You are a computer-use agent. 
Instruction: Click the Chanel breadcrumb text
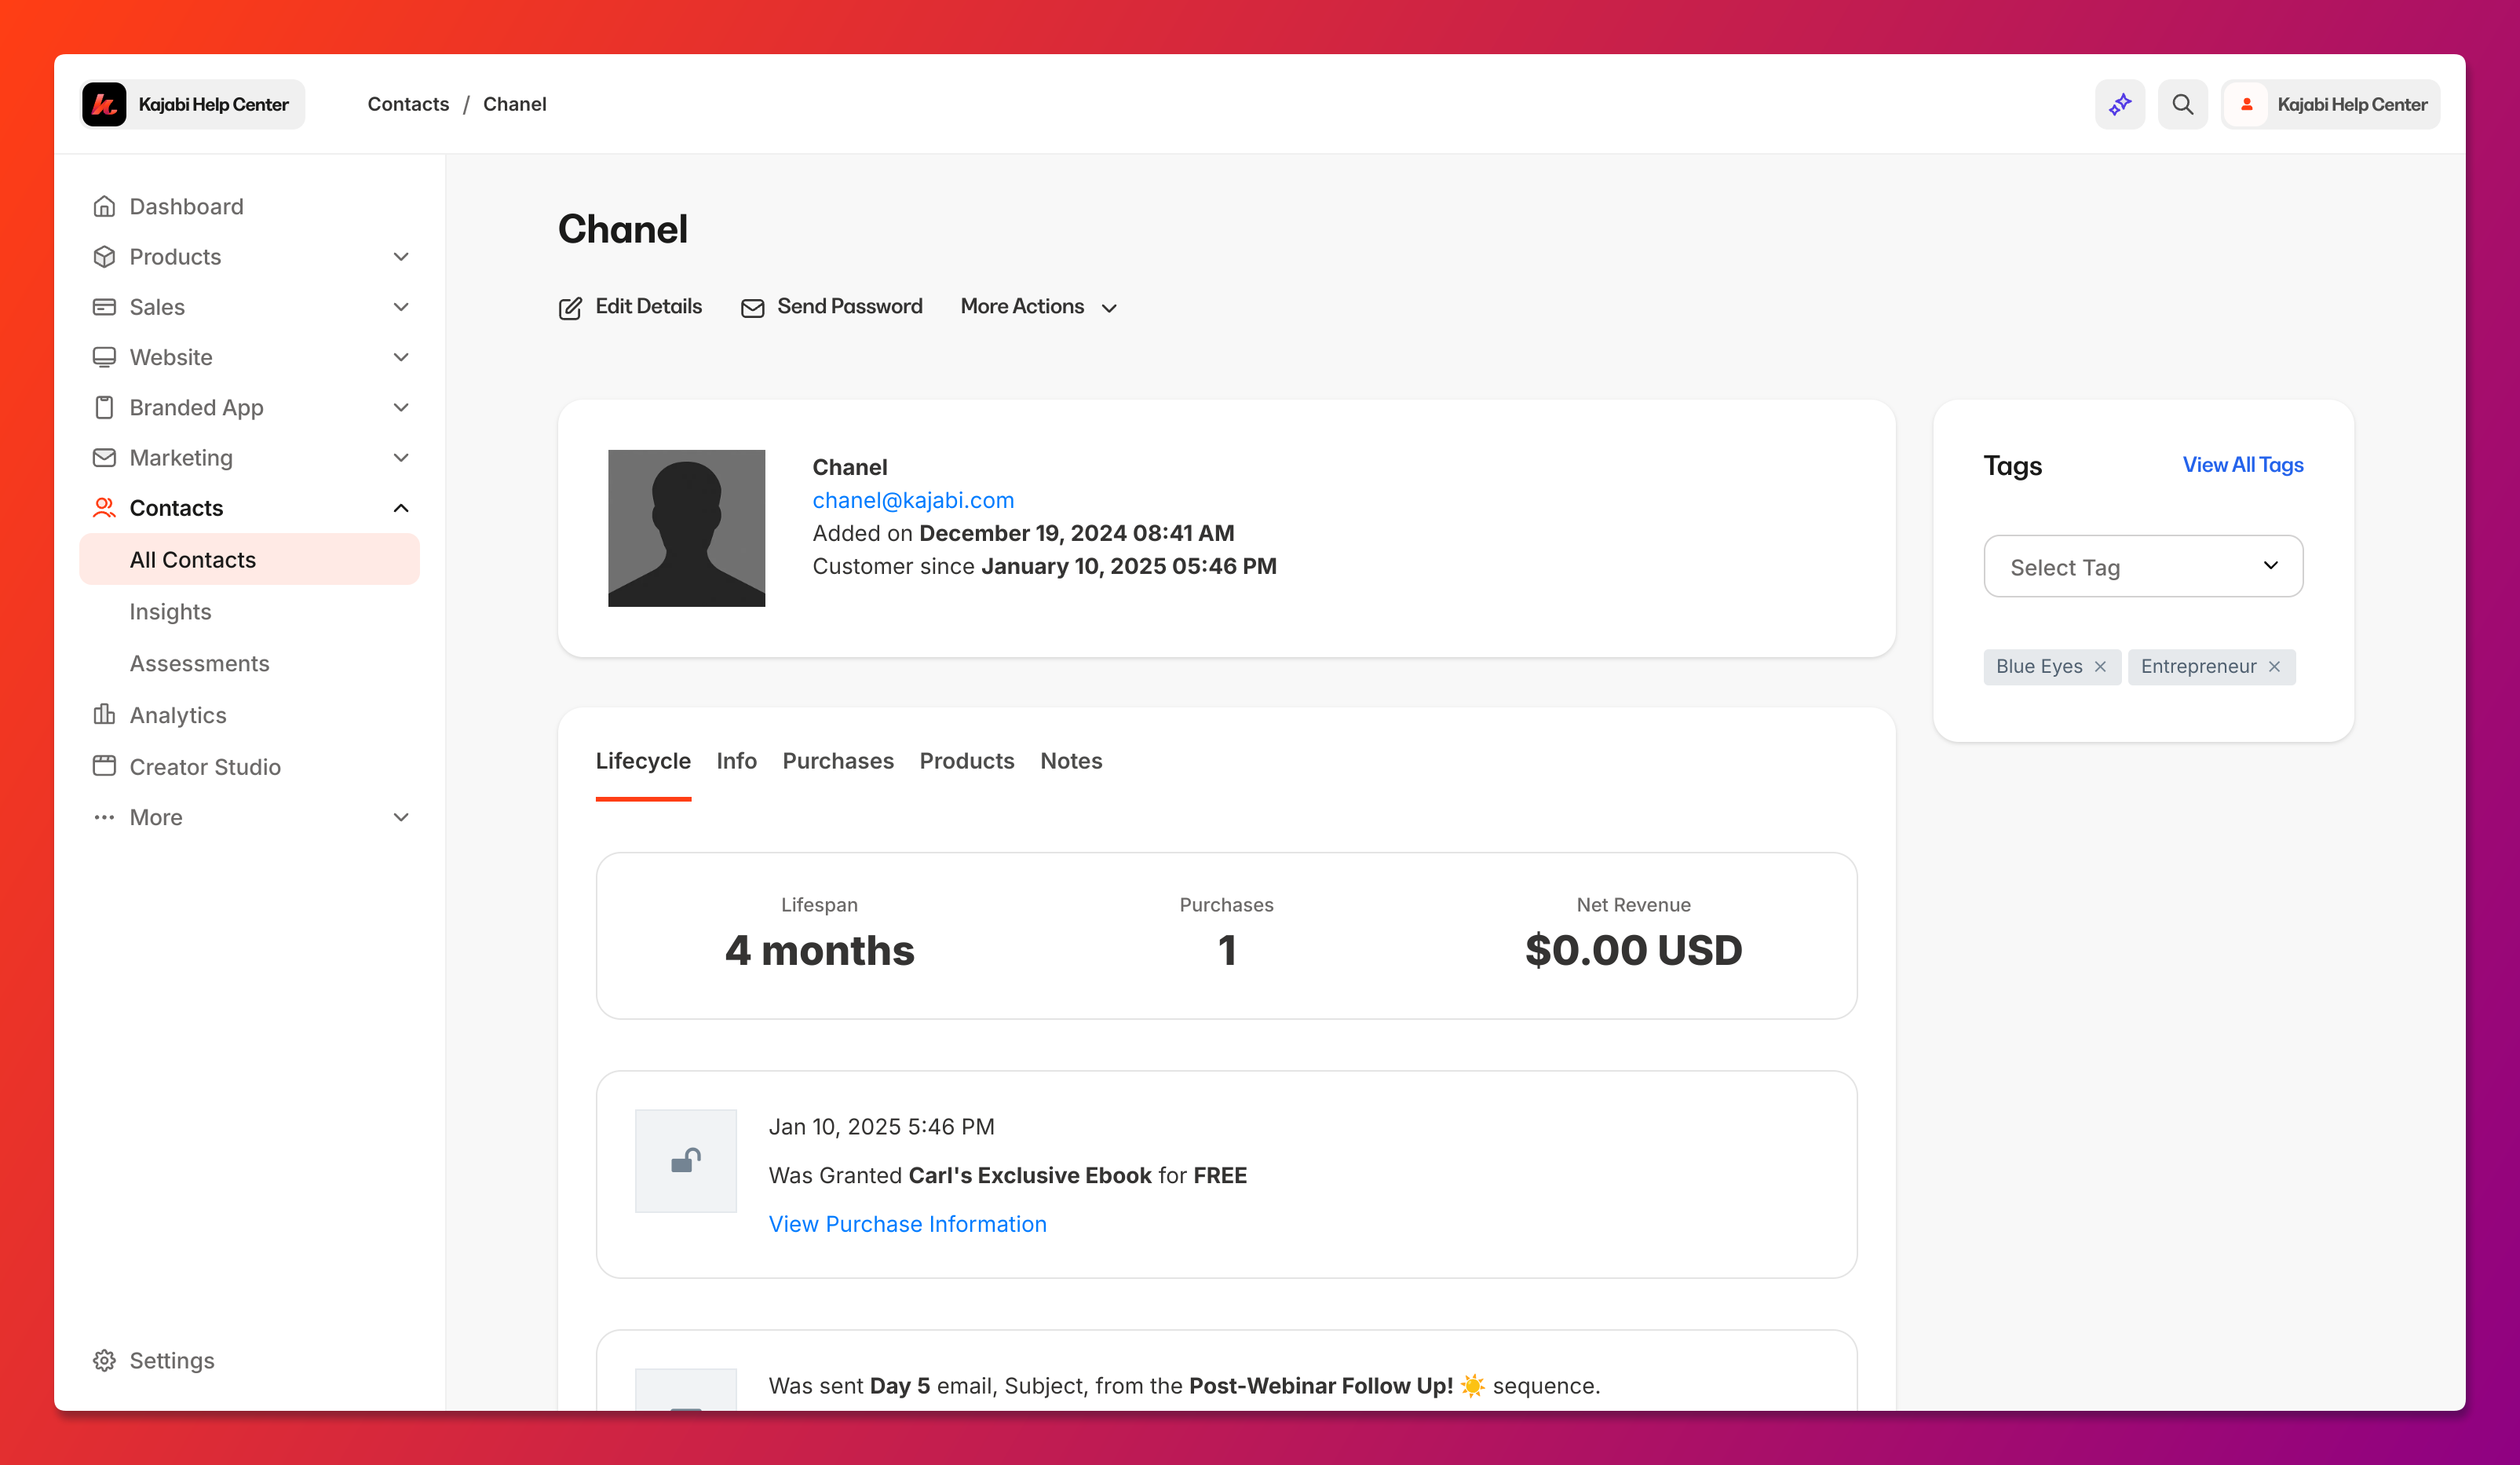coord(514,104)
